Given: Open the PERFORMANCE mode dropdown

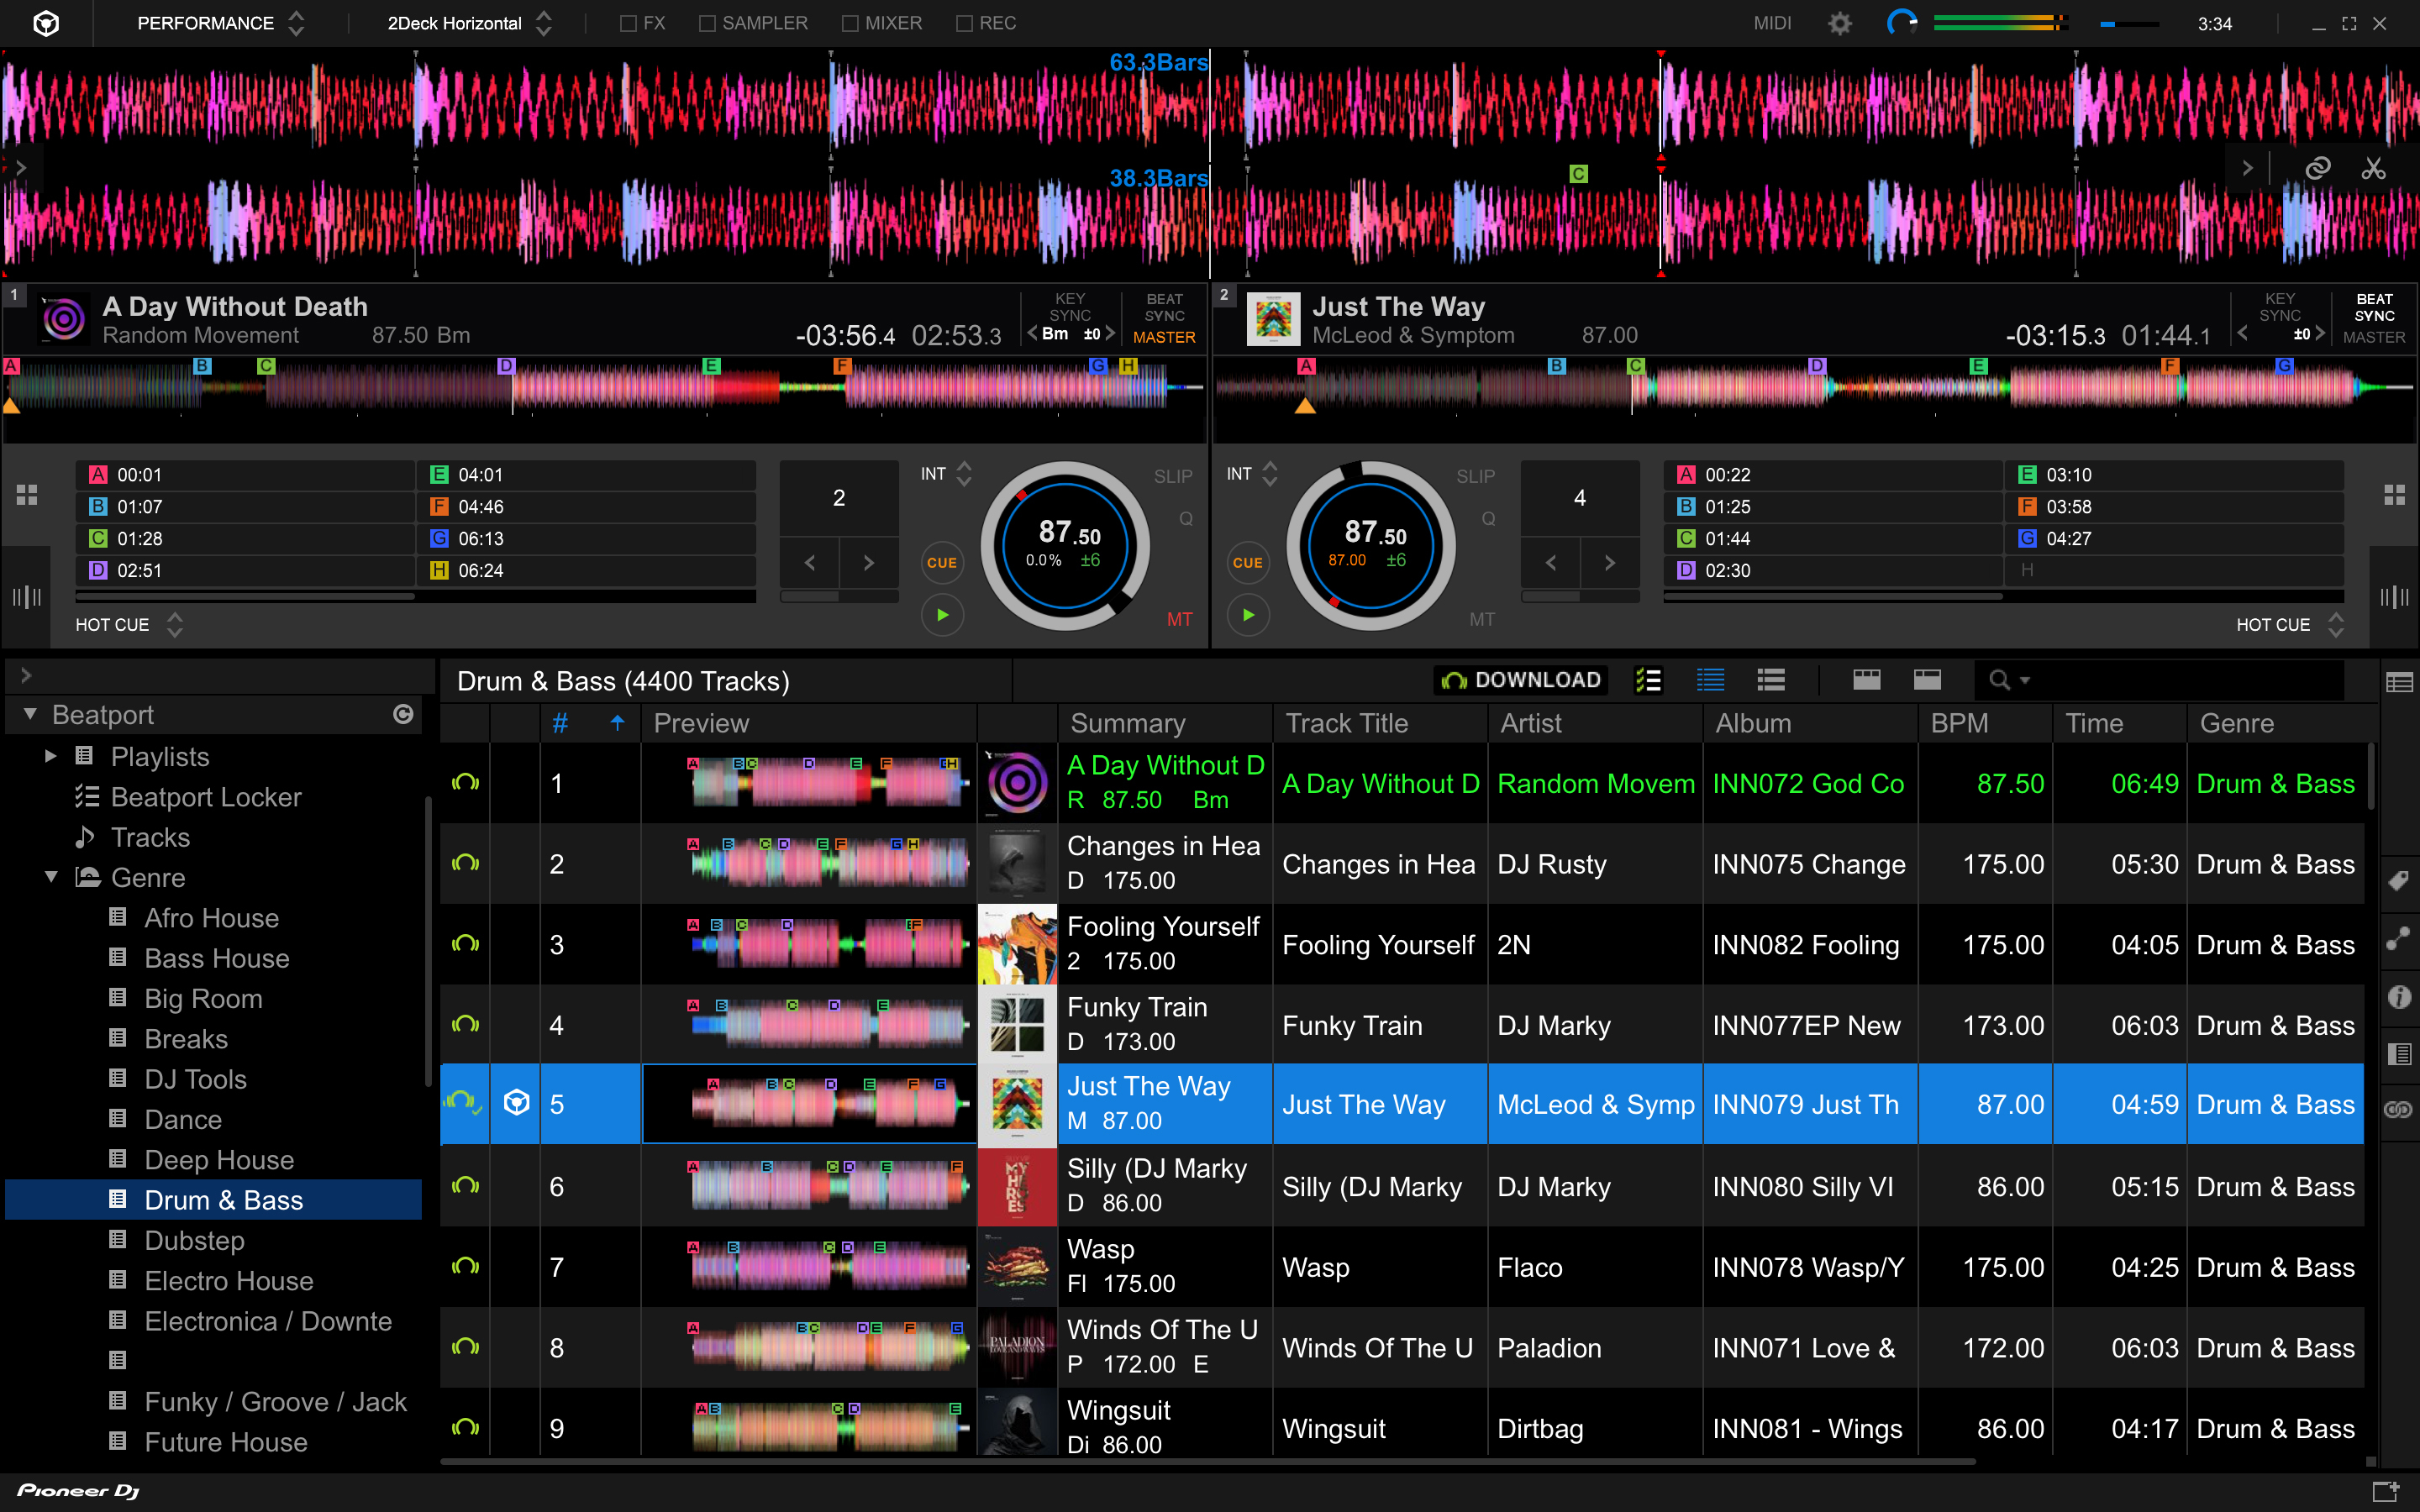Looking at the screenshot, I should pos(220,23).
